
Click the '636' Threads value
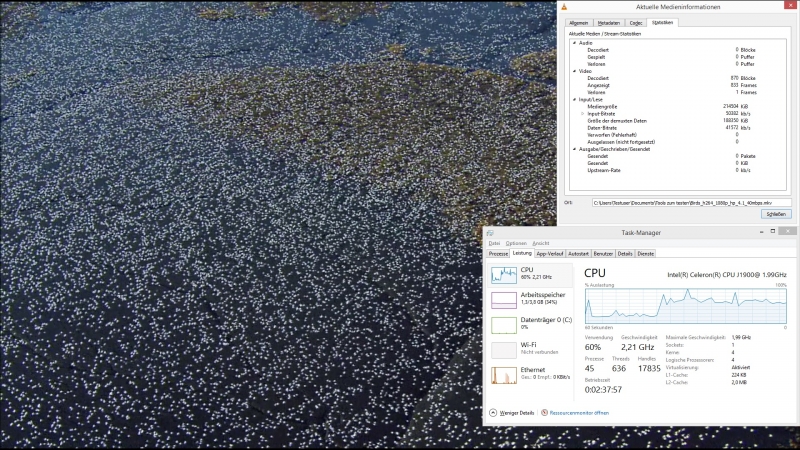pyautogui.click(x=618, y=368)
